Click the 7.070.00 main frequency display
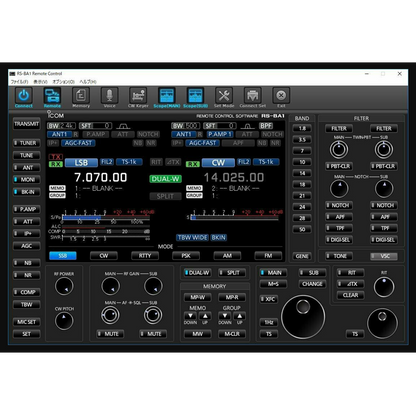Image resolution: width=416 pixels, height=416 pixels. [x=101, y=177]
